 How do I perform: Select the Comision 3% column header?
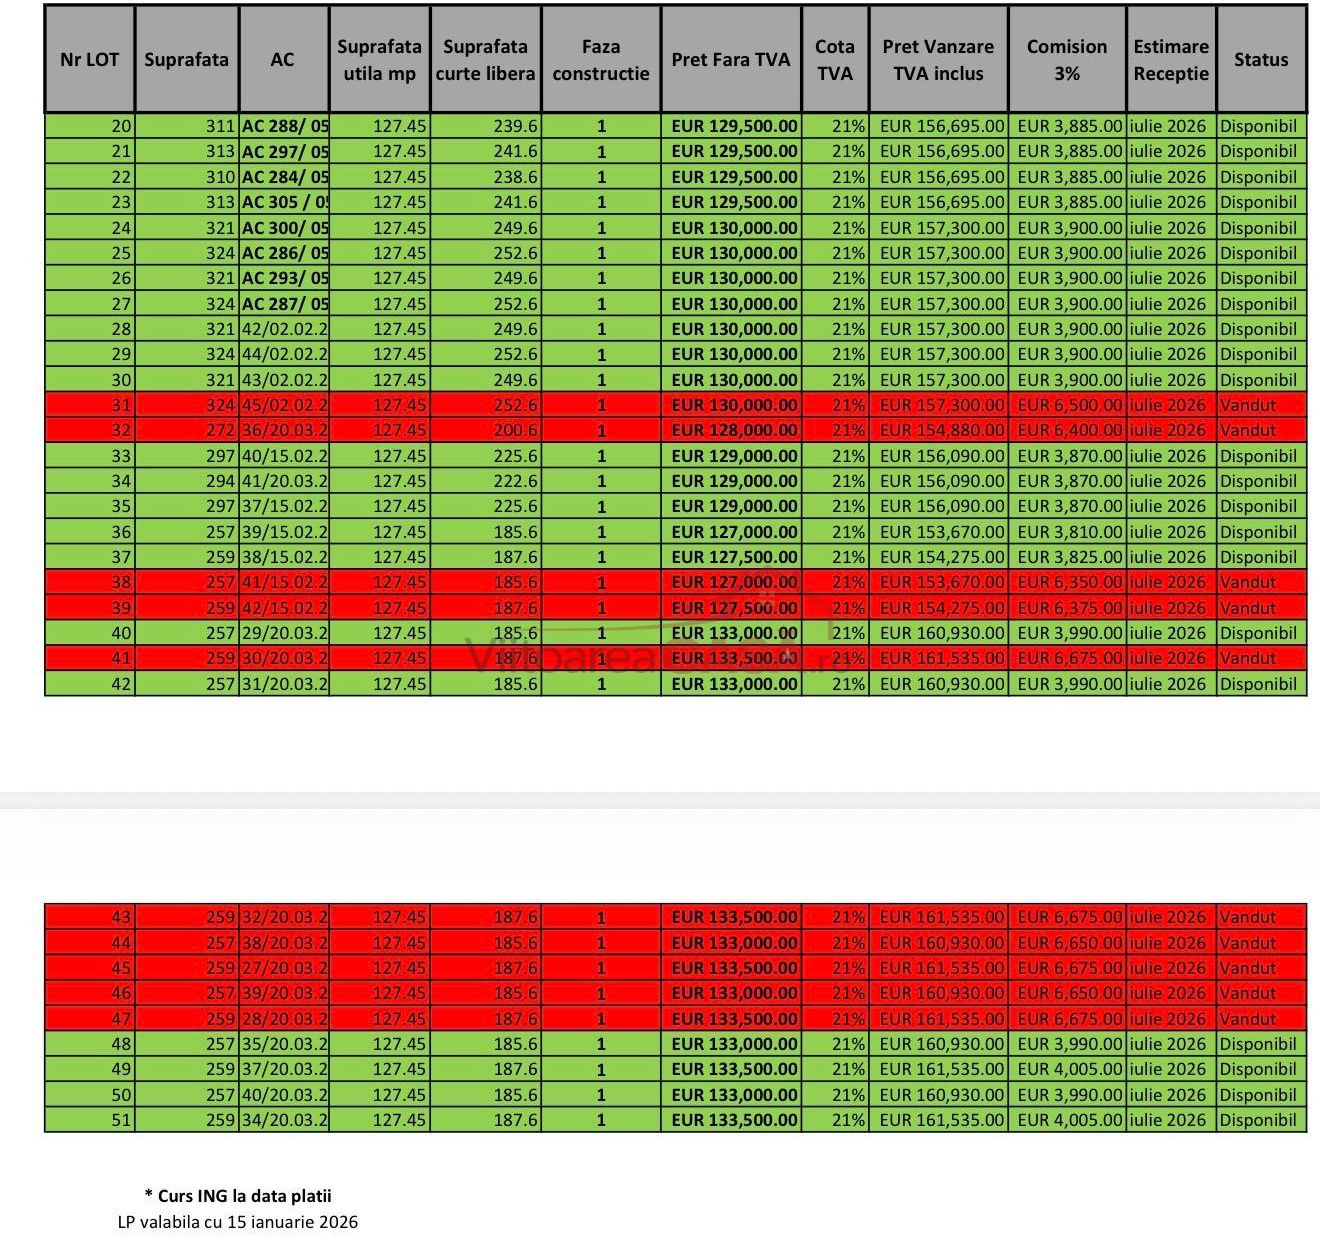pos(1066,60)
